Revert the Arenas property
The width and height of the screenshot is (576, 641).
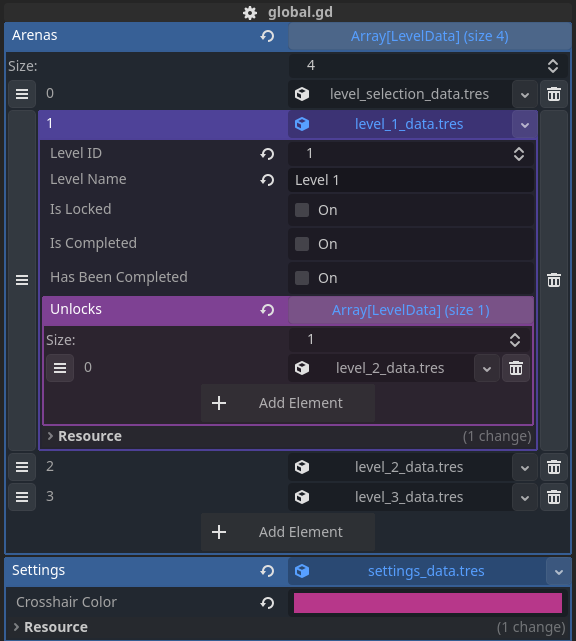[x=267, y=36]
